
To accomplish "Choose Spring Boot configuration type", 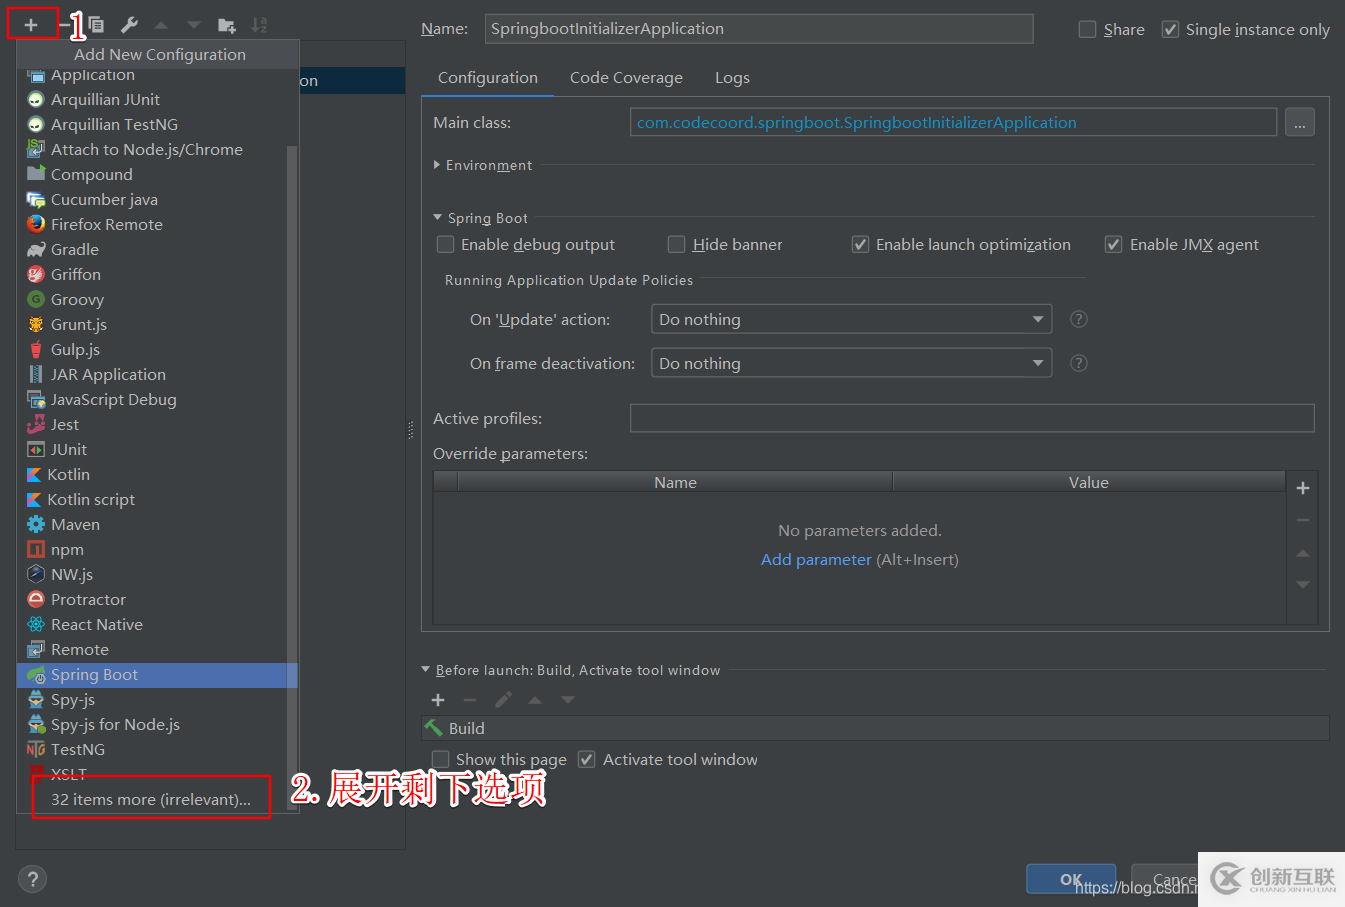I will tap(157, 674).
